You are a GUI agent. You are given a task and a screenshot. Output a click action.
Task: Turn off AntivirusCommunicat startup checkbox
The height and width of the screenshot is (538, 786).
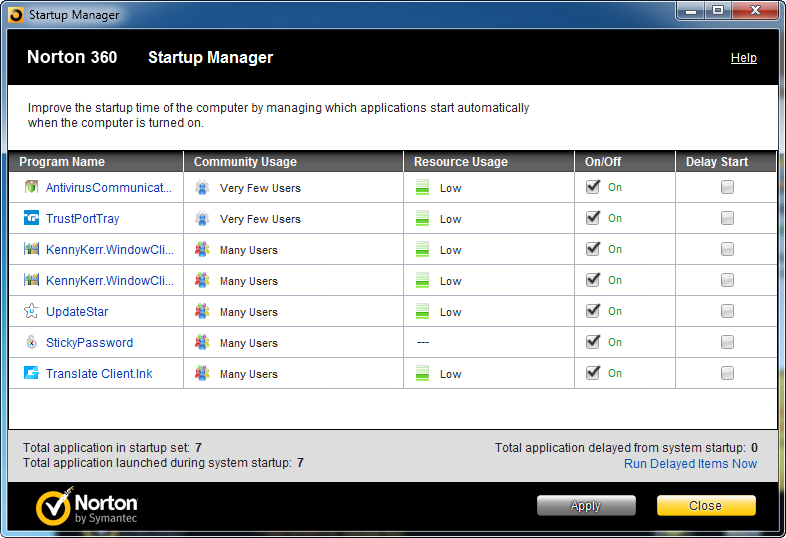[593, 187]
